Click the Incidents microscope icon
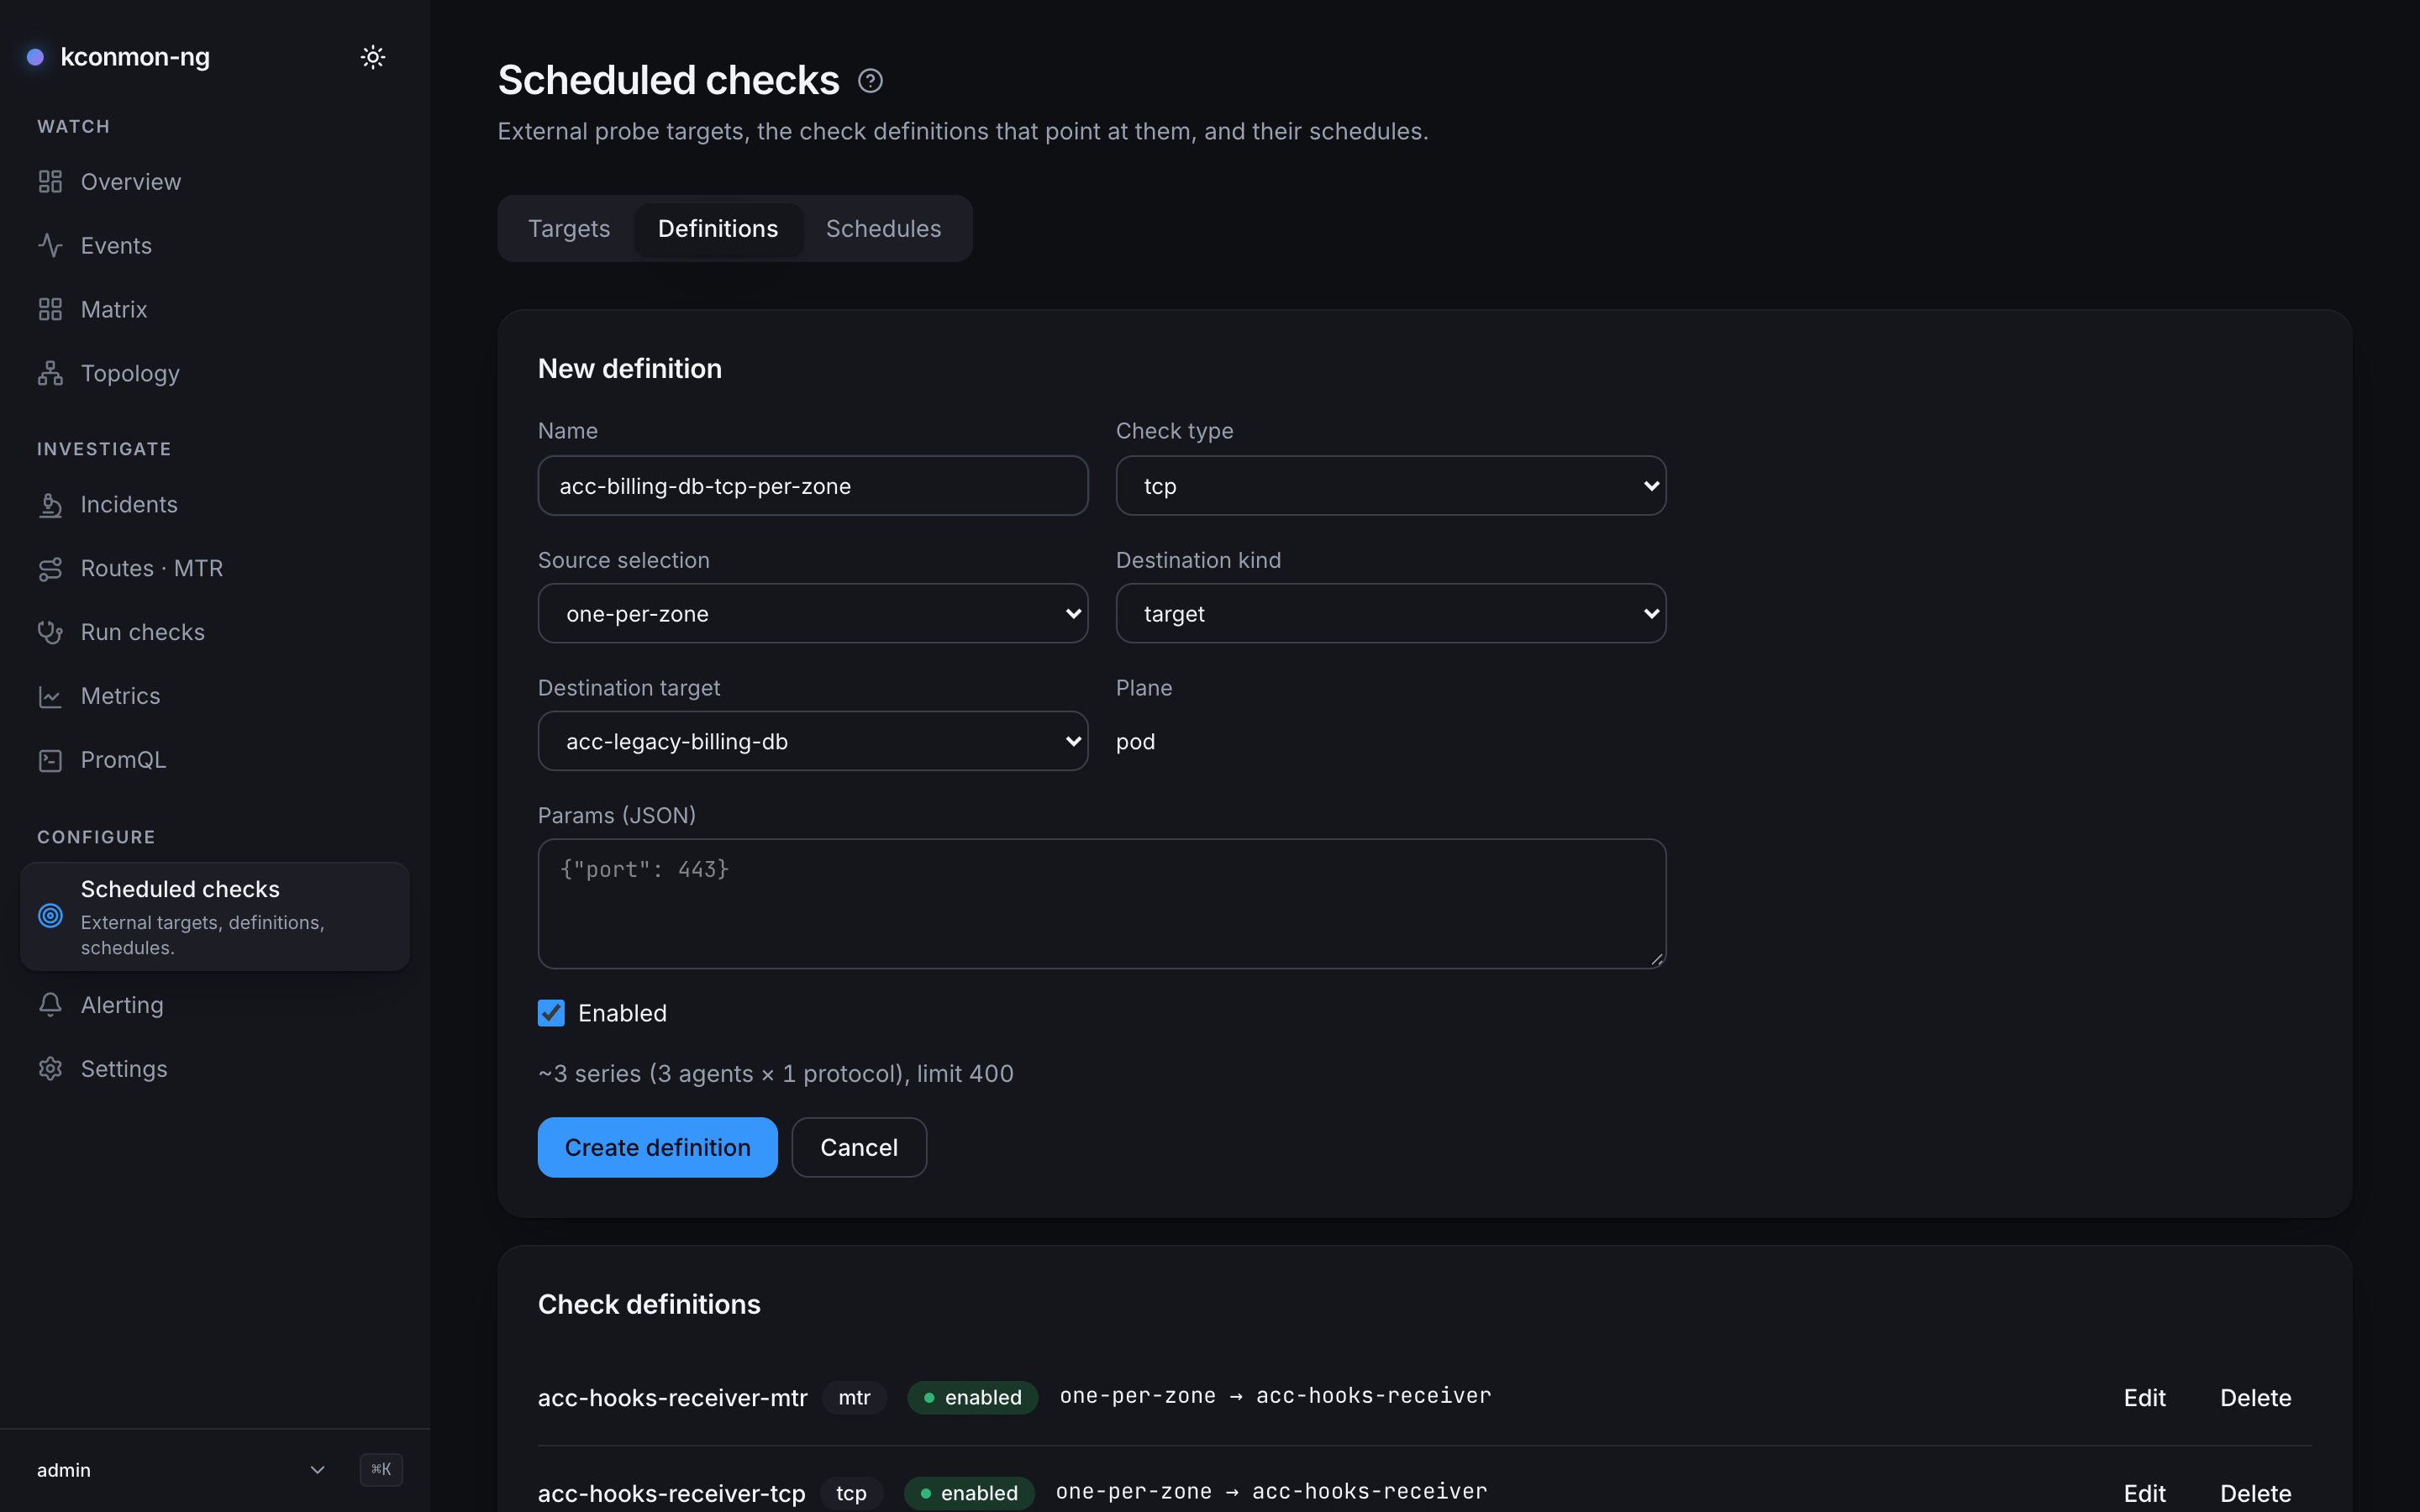The height and width of the screenshot is (1512, 2420). point(50,505)
